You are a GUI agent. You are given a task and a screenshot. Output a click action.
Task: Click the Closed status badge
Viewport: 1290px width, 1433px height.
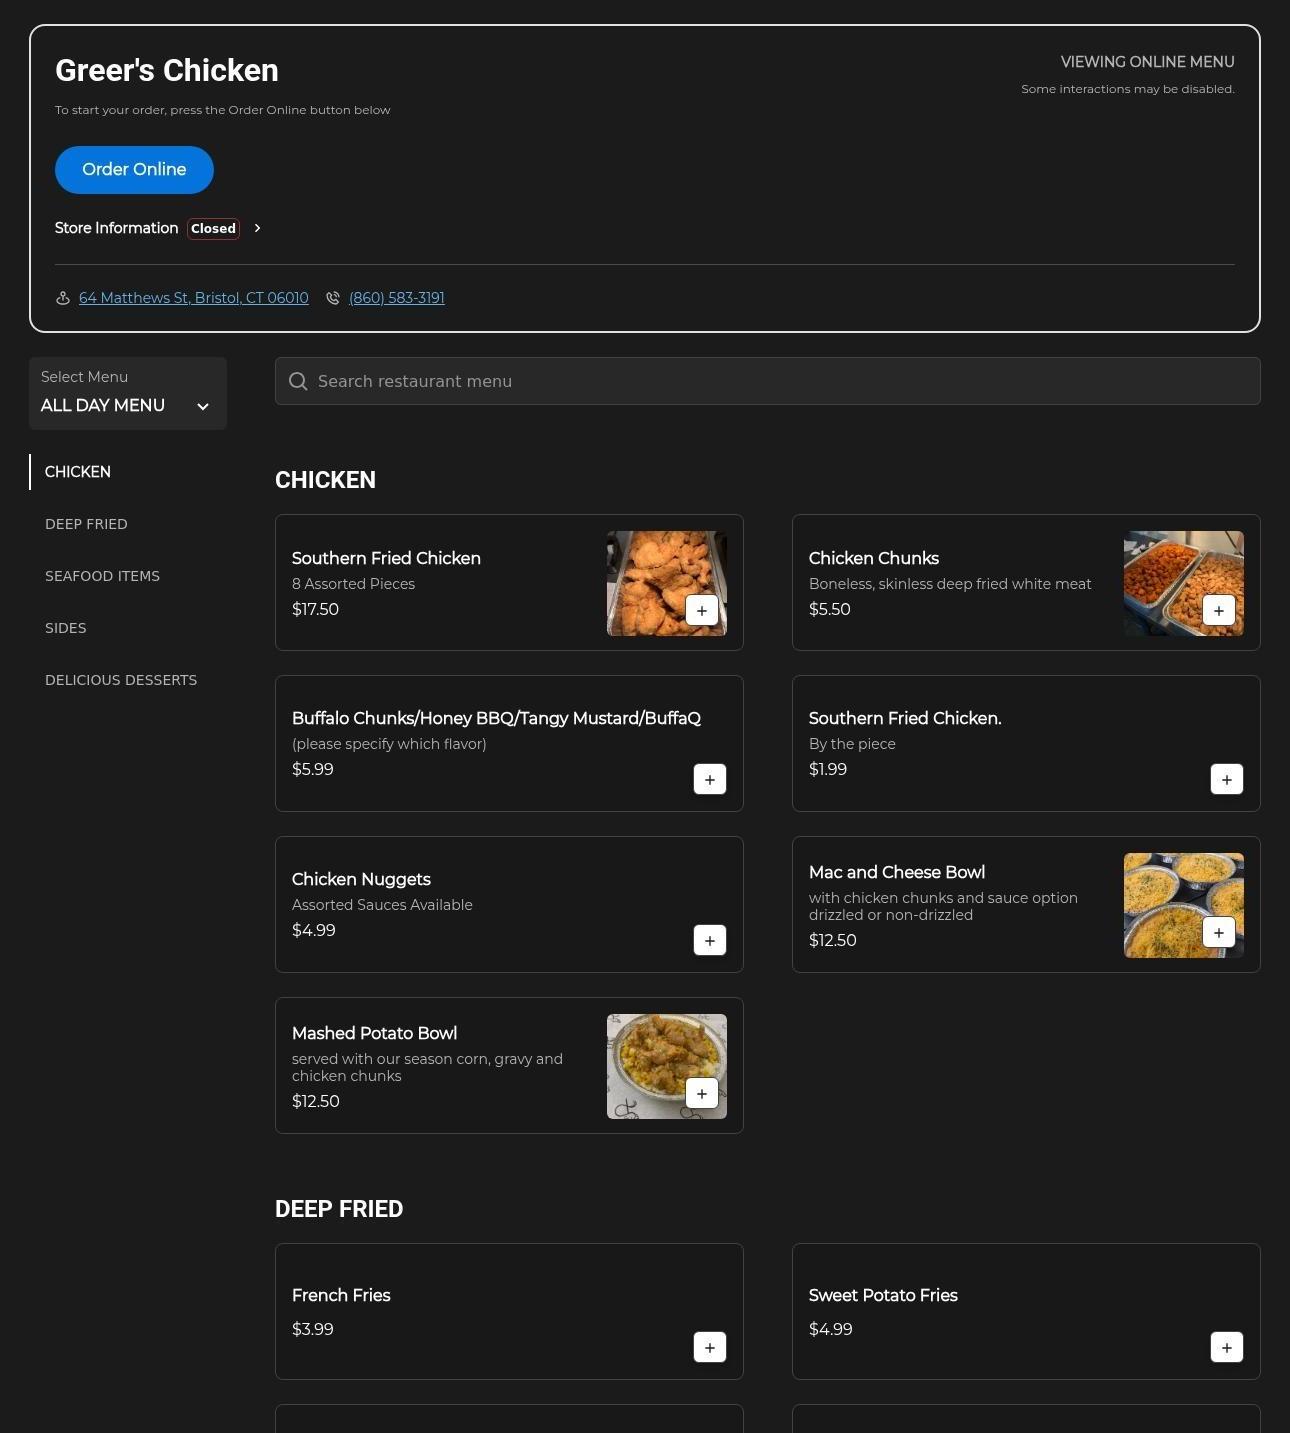point(213,228)
